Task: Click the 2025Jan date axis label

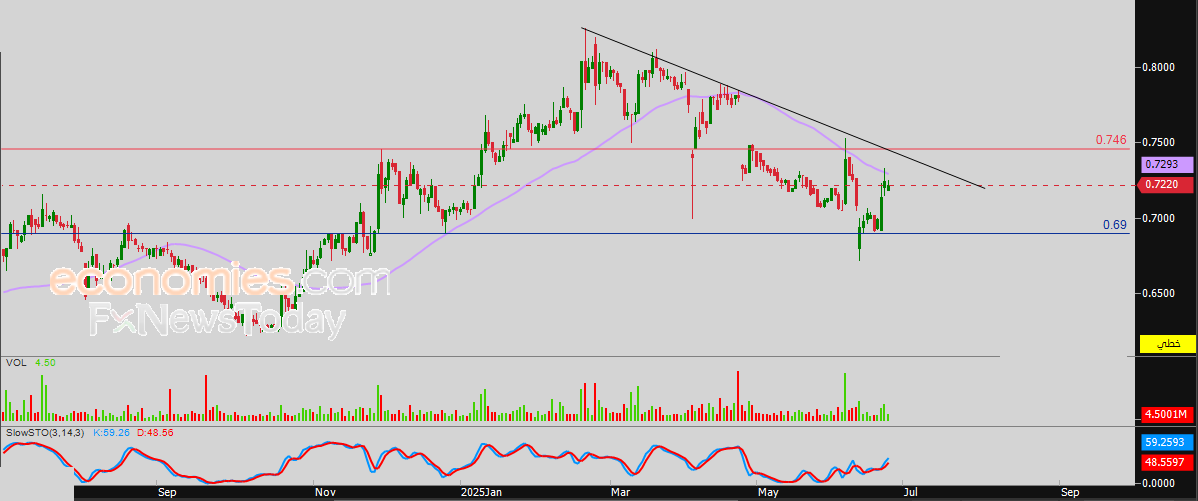Action: pos(481,493)
